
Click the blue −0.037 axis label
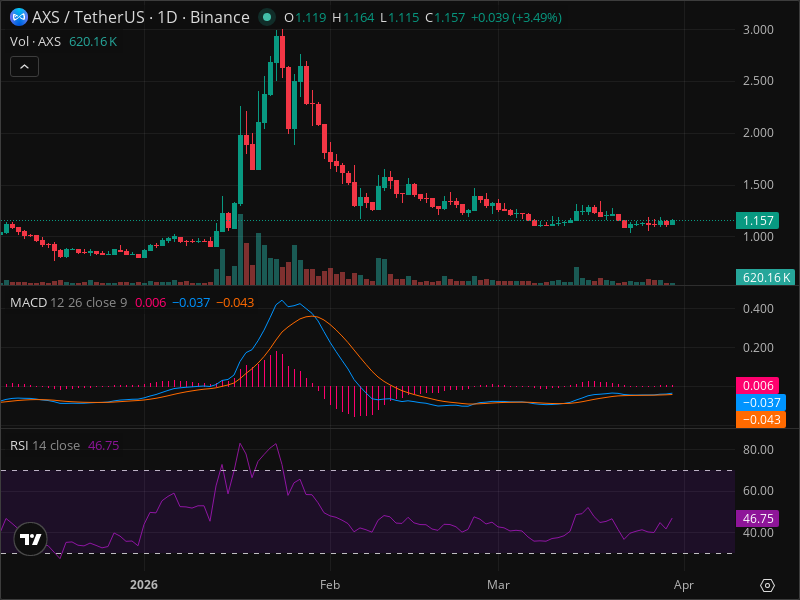click(x=761, y=403)
